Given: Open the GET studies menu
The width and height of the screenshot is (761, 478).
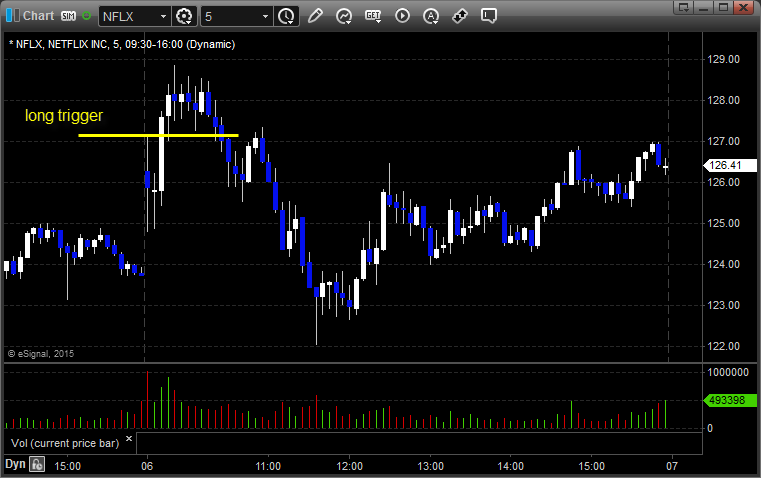Looking at the screenshot, I should pos(373,16).
